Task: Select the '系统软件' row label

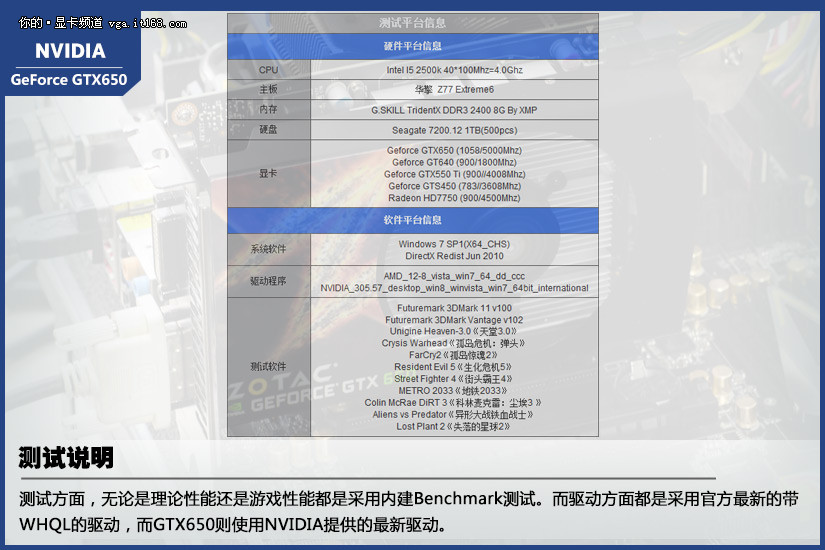Action: coord(268,249)
